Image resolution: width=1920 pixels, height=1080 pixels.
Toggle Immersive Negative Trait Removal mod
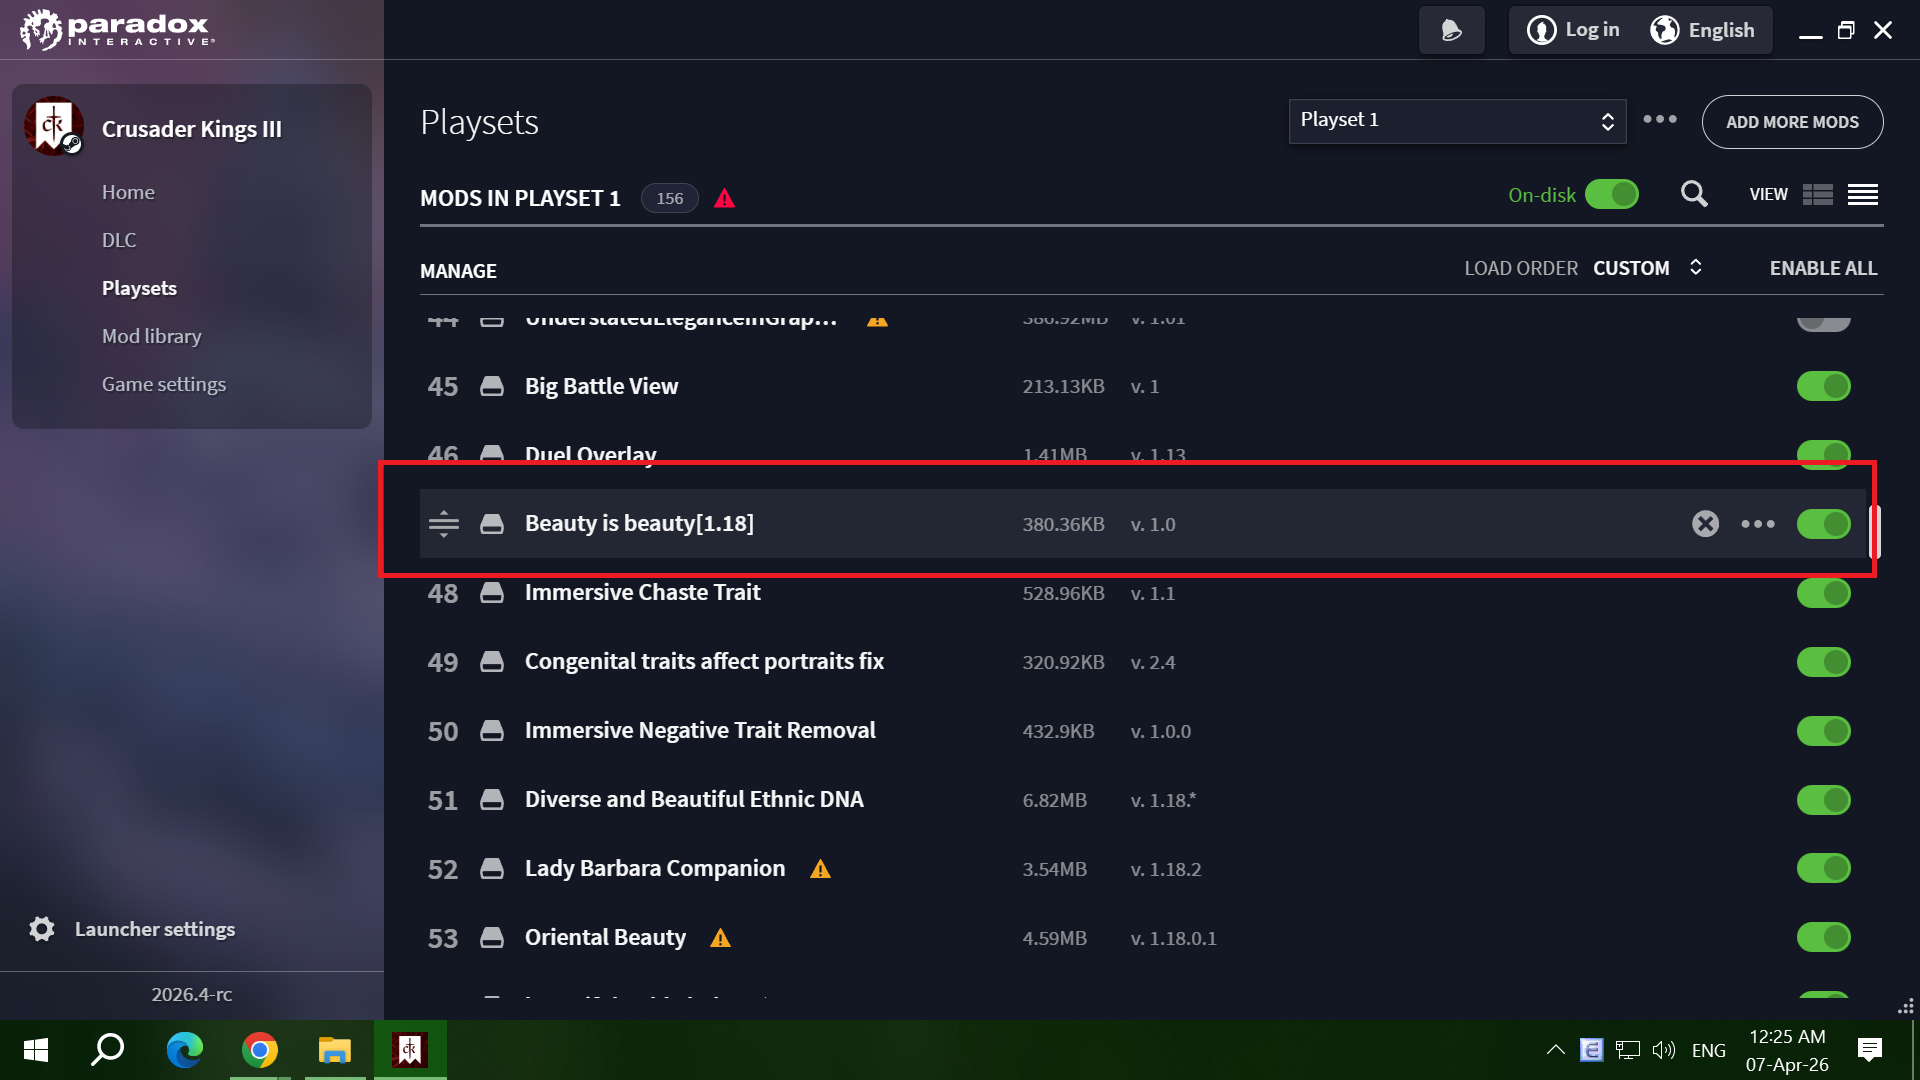click(x=1824, y=731)
